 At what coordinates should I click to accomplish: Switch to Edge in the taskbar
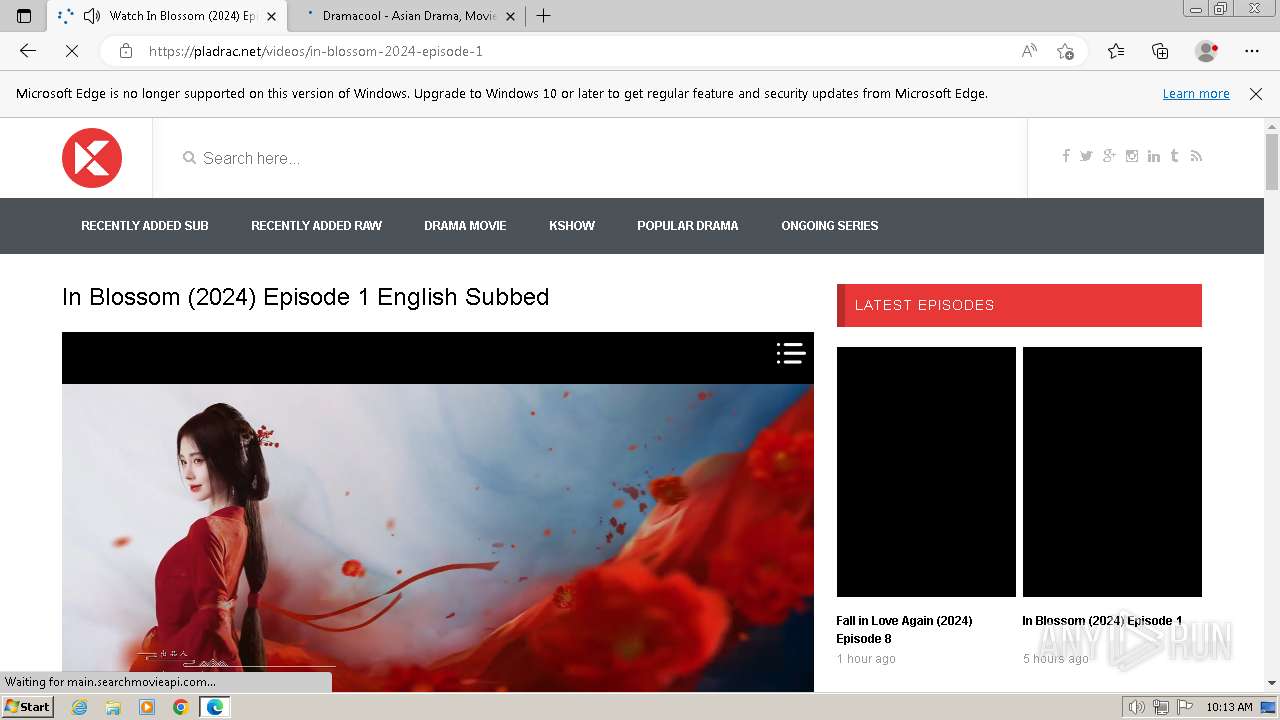coord(215,707)
